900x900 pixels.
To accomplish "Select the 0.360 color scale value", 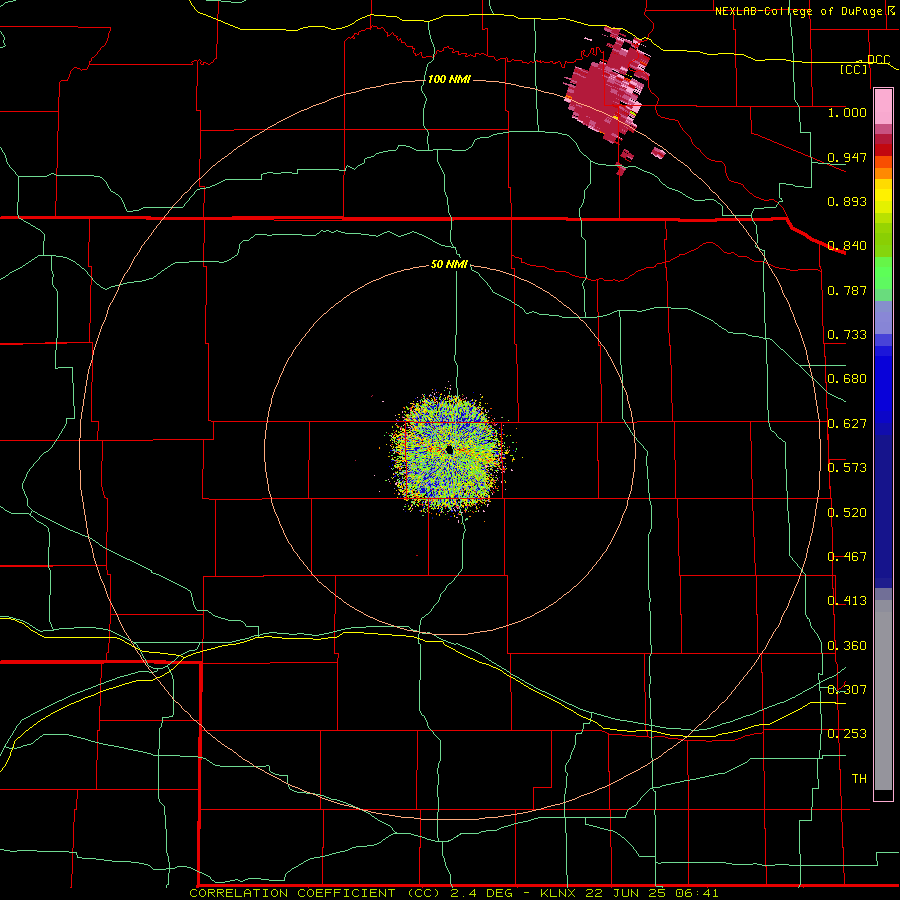I will 847,646.
